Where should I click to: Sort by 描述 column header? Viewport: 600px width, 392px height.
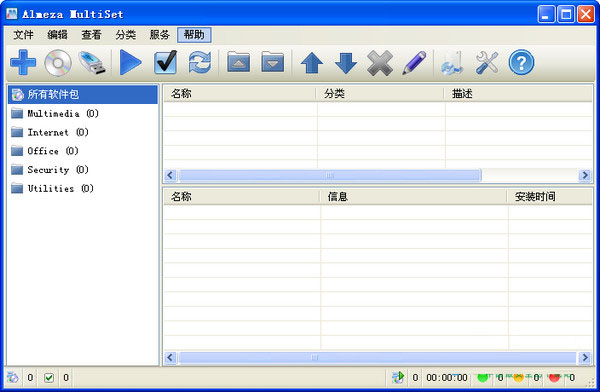(518, 93)
